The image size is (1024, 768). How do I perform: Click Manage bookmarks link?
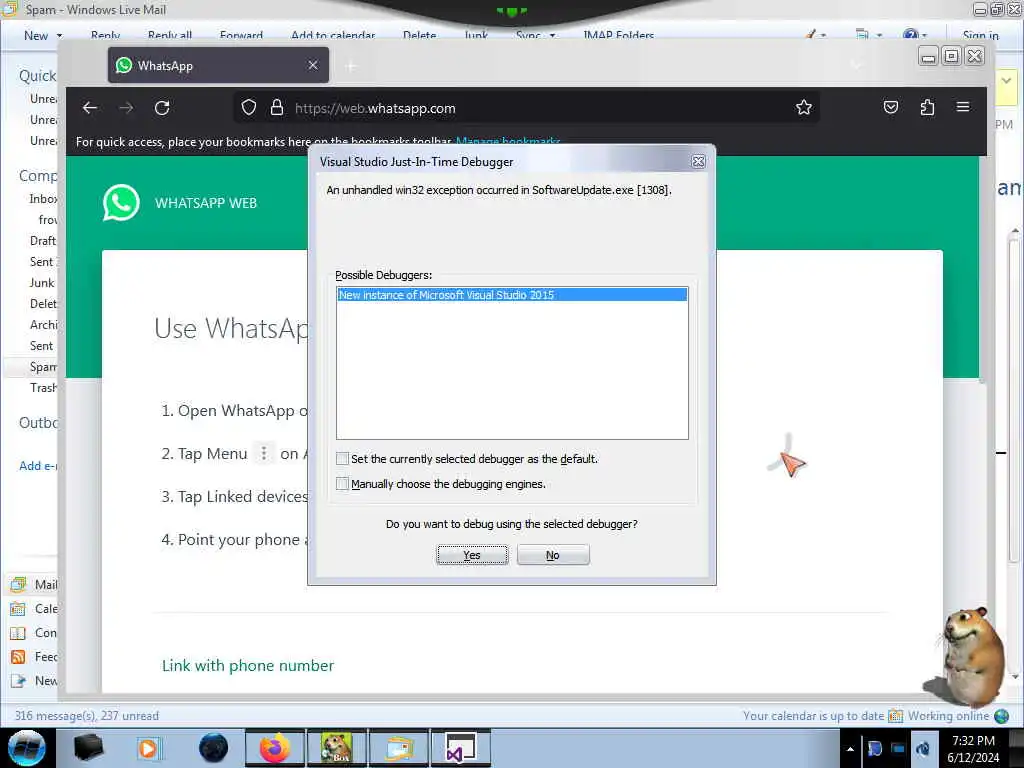508,141
